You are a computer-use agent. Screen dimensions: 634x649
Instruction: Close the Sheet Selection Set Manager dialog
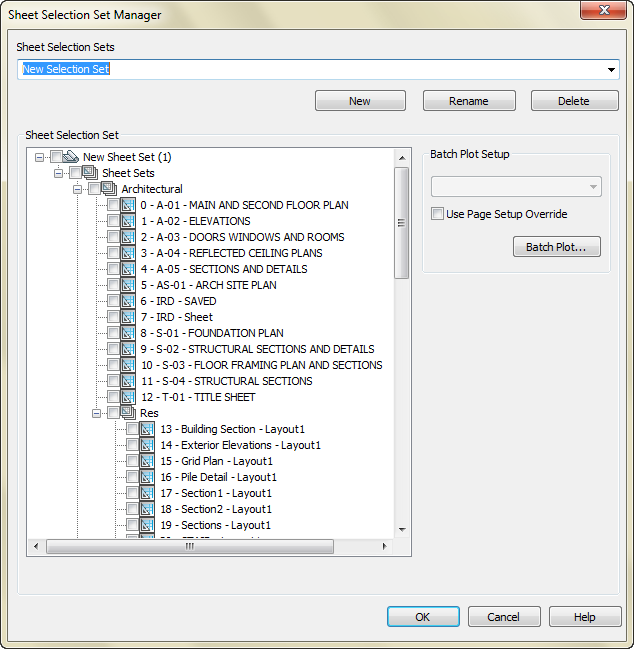pos(603,10)
